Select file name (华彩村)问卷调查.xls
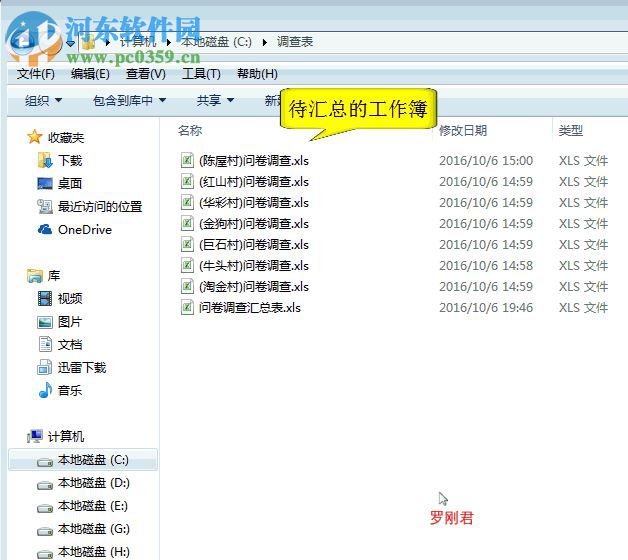 point(254,203)
